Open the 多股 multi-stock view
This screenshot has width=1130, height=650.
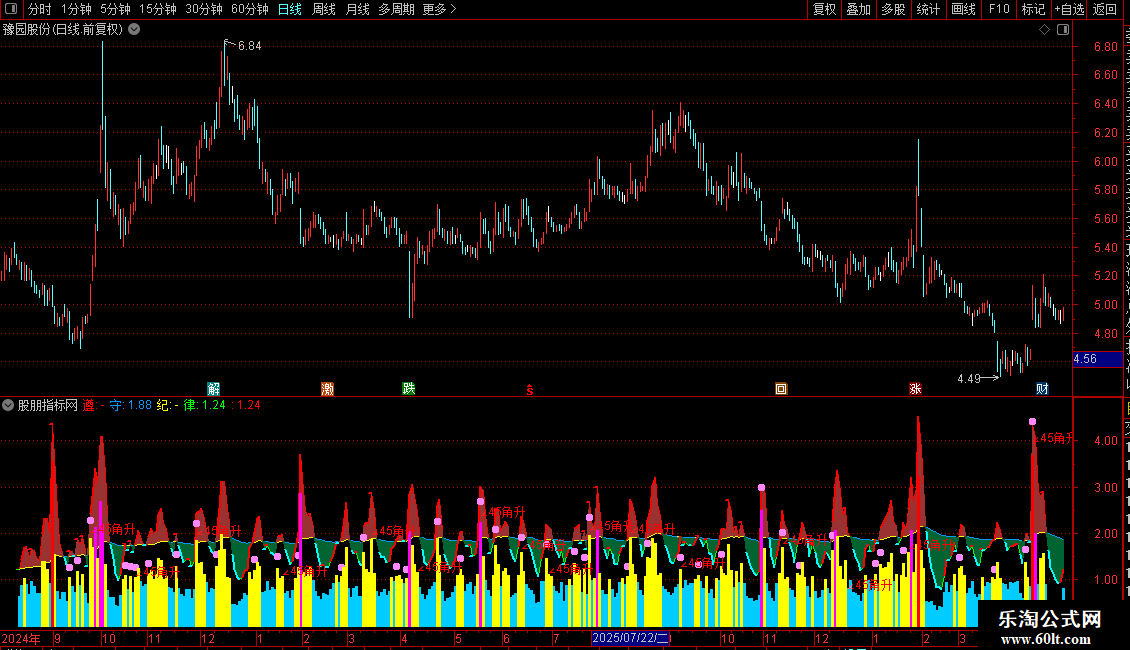(894, 9)
